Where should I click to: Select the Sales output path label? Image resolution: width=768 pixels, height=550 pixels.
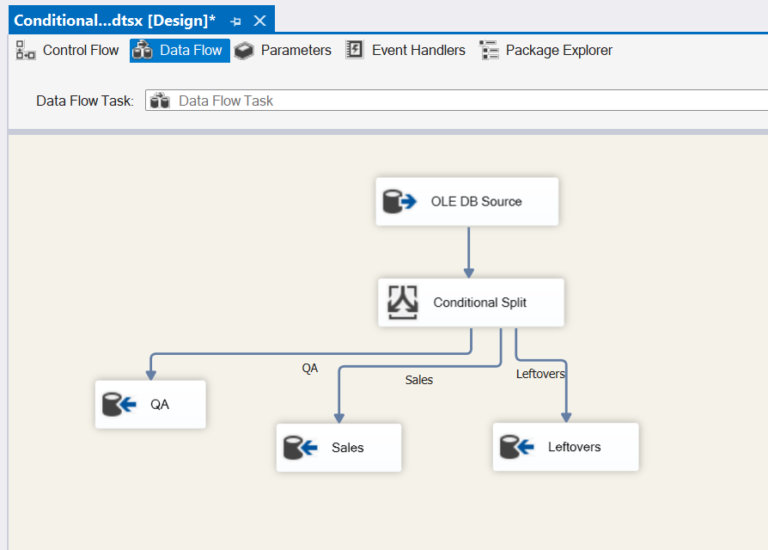(419, 380)
